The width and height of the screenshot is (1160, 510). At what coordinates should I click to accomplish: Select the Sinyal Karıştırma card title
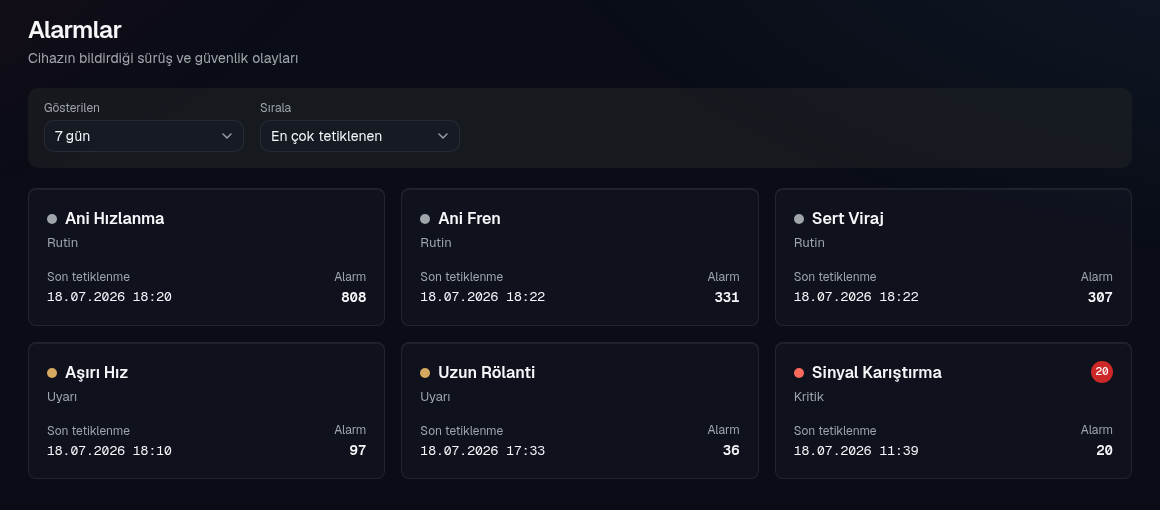pos(877,372)
